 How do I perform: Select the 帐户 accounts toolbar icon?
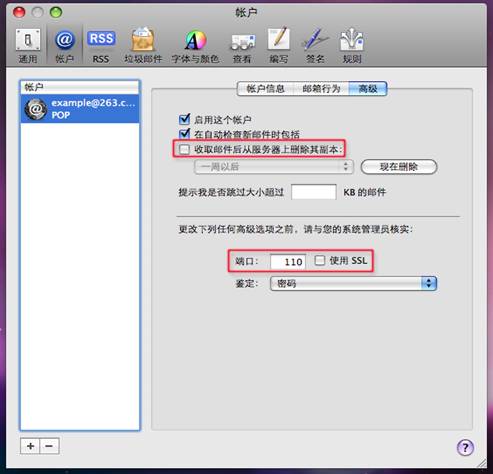[64, 45]
